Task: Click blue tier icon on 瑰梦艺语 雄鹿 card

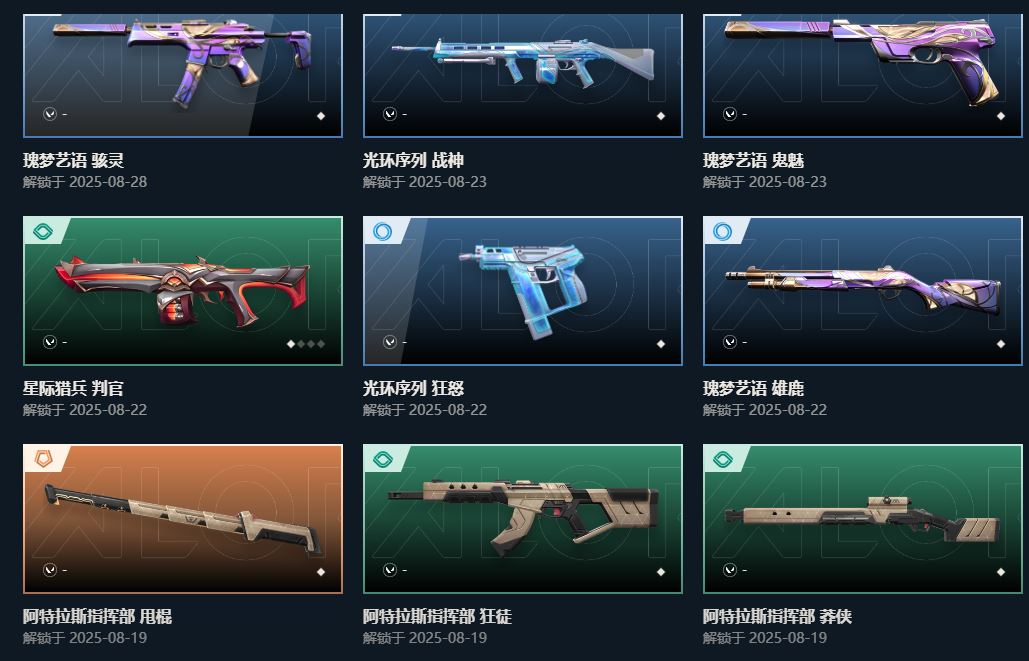Action: click(722, 231)
